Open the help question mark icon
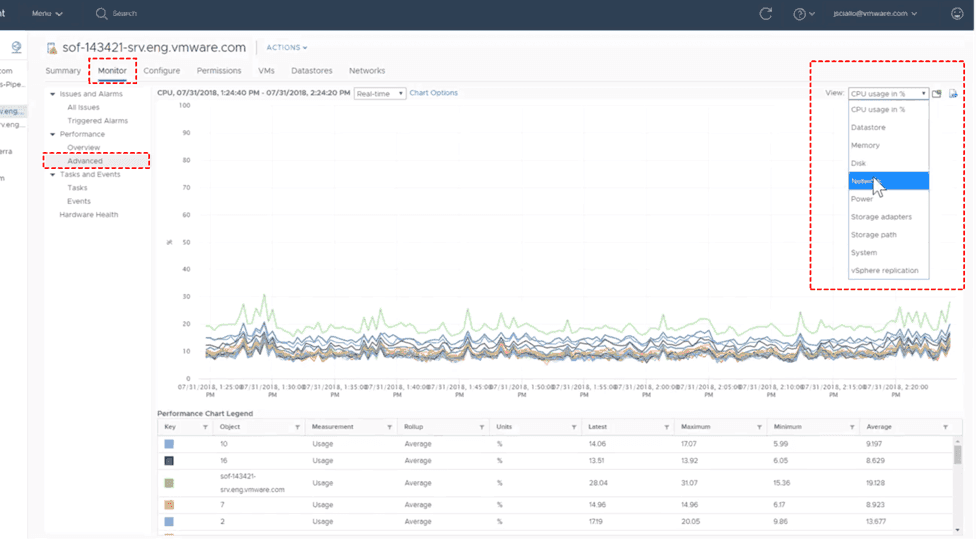The image size is (976, 539). [799, 14]
